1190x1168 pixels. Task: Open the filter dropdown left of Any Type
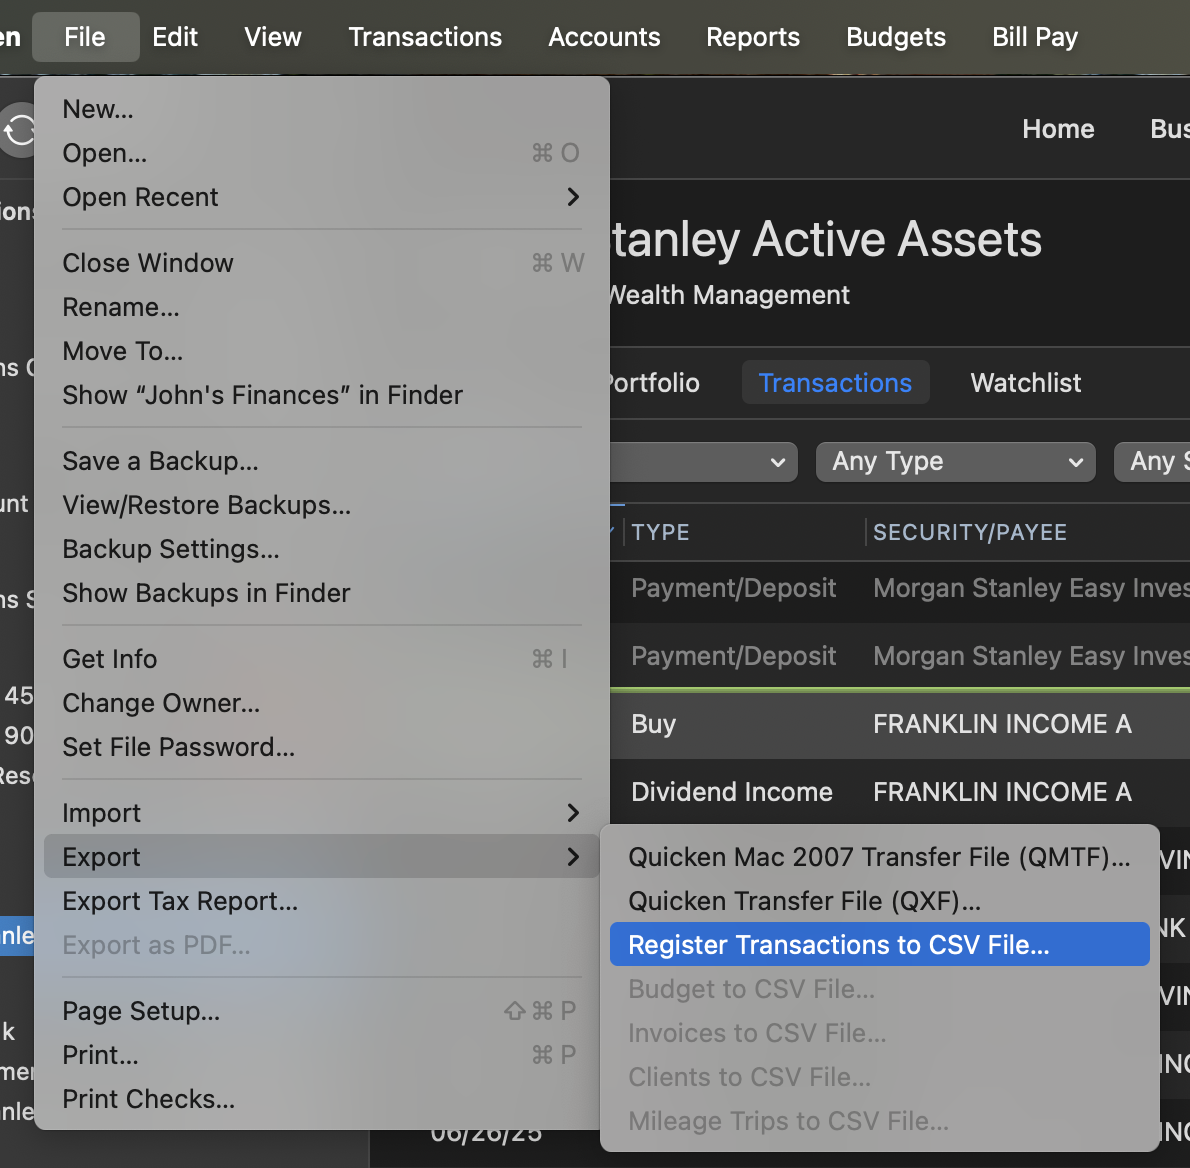point(704,461)
